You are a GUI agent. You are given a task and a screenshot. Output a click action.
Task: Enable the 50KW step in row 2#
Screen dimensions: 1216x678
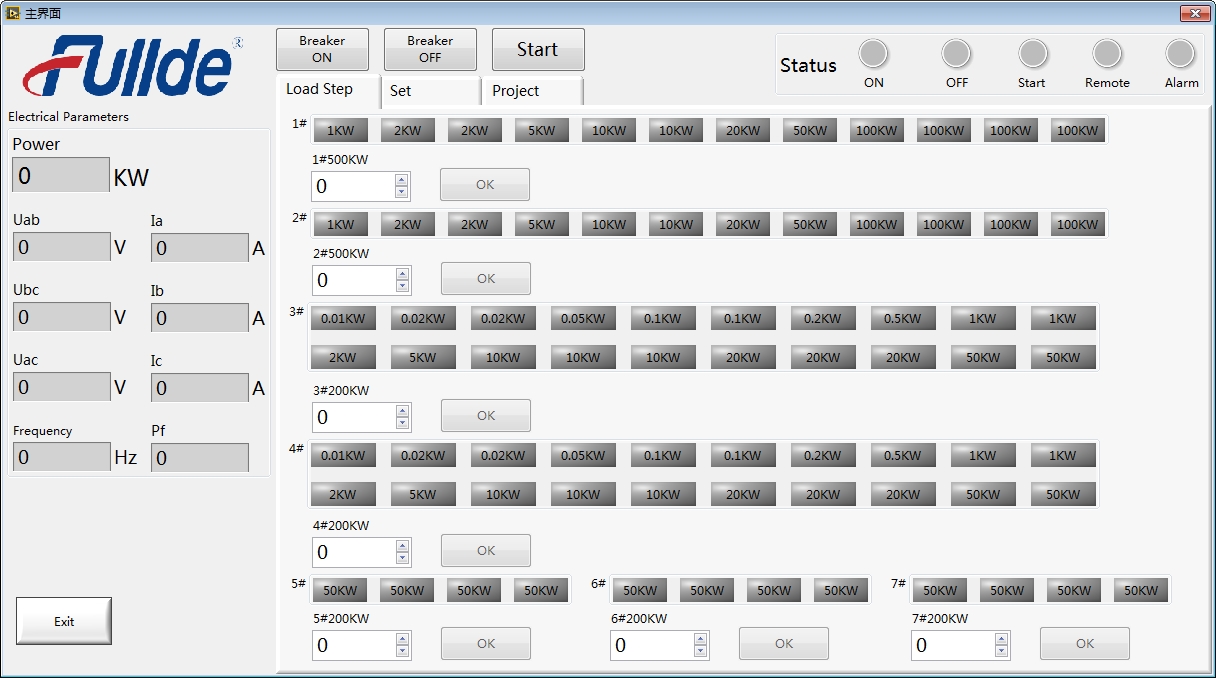tap(810, 224)
